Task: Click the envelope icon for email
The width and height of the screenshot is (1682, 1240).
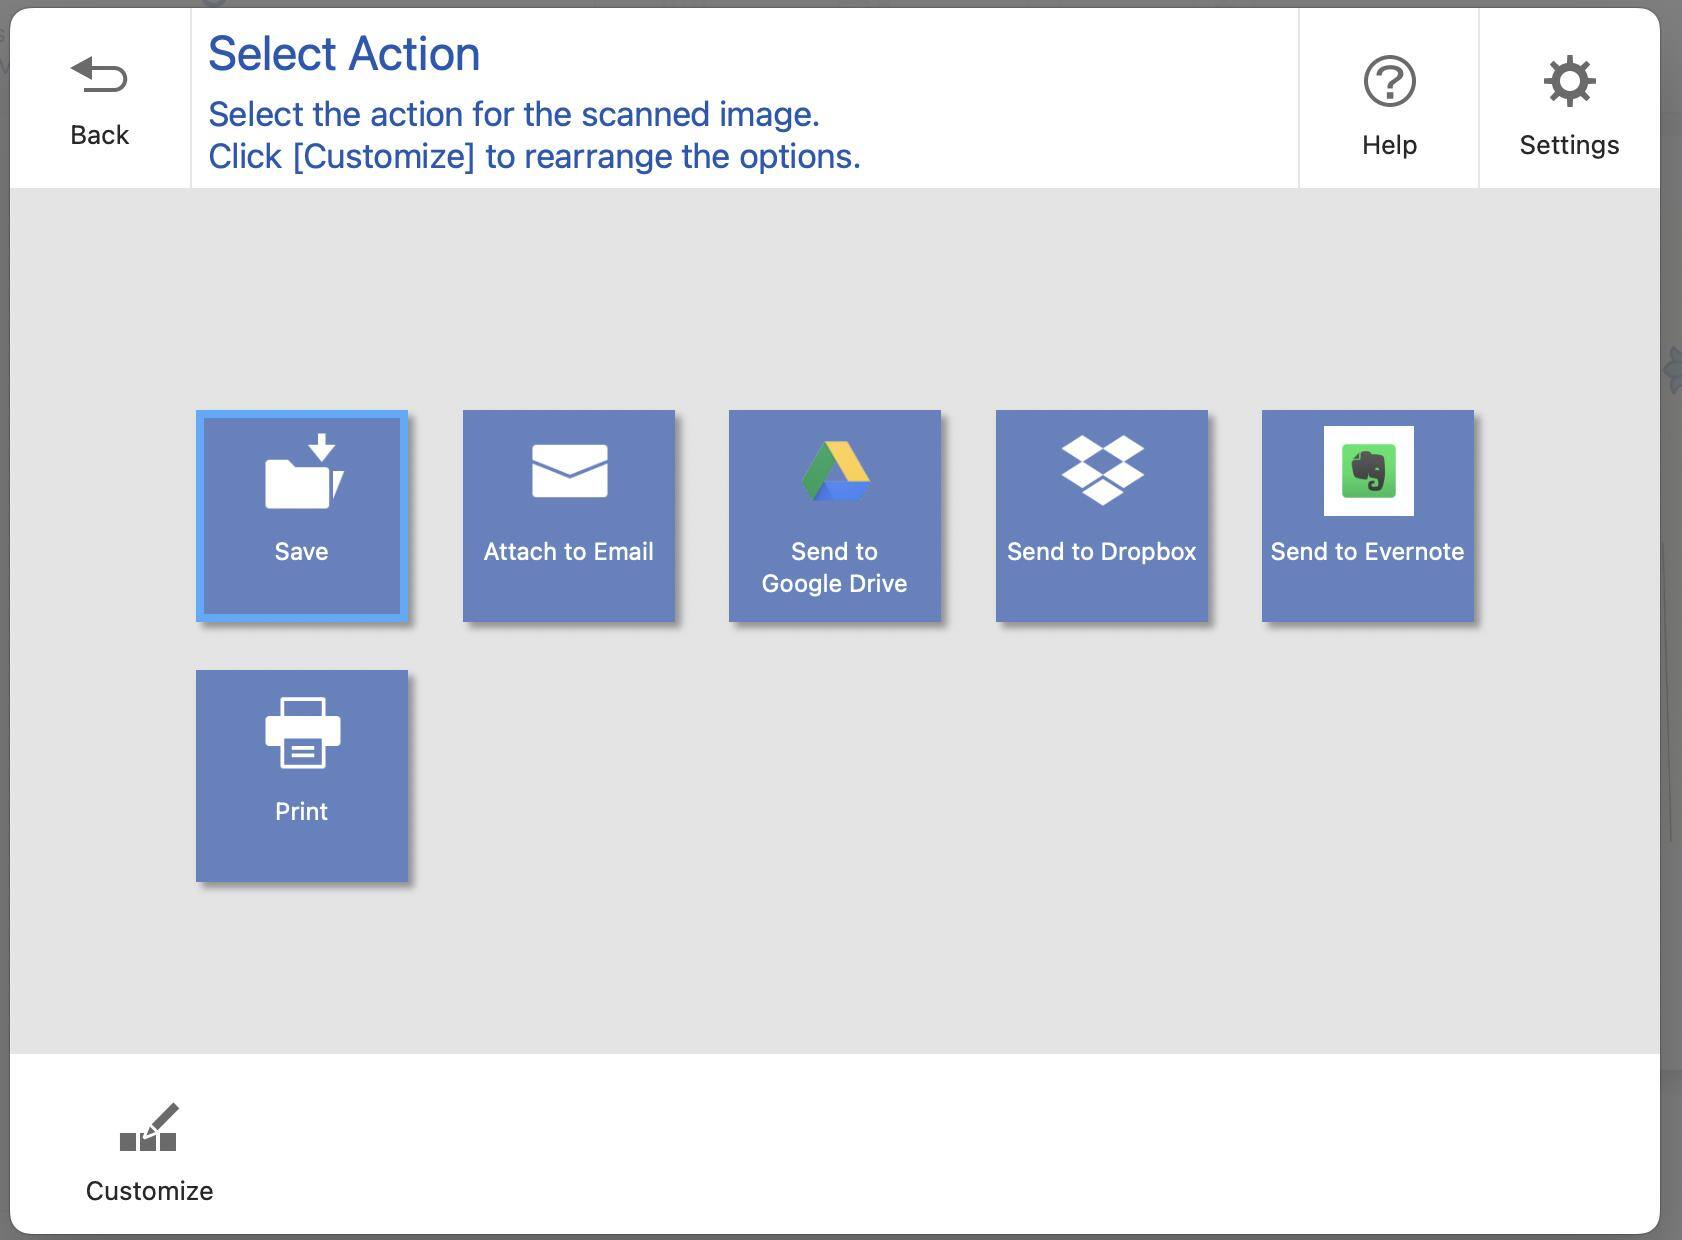Action: tap(569, 471)
